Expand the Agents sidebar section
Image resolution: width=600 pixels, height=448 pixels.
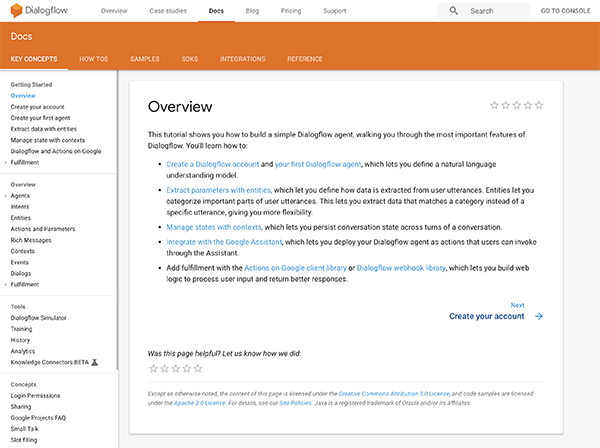(x=5, y=196)
